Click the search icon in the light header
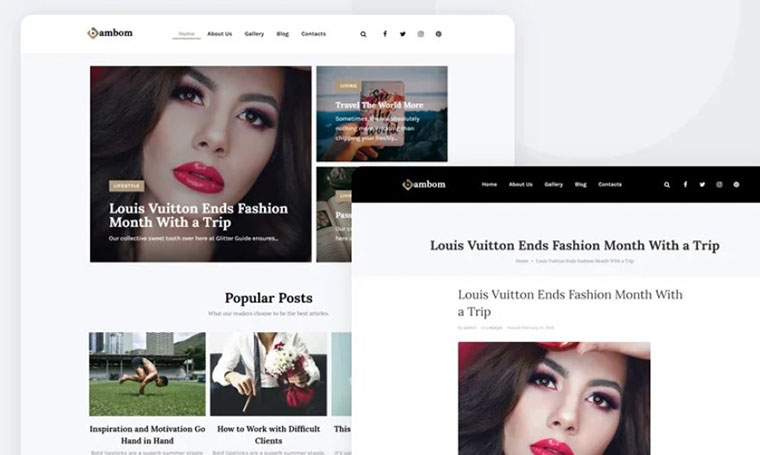 (363, 34)
